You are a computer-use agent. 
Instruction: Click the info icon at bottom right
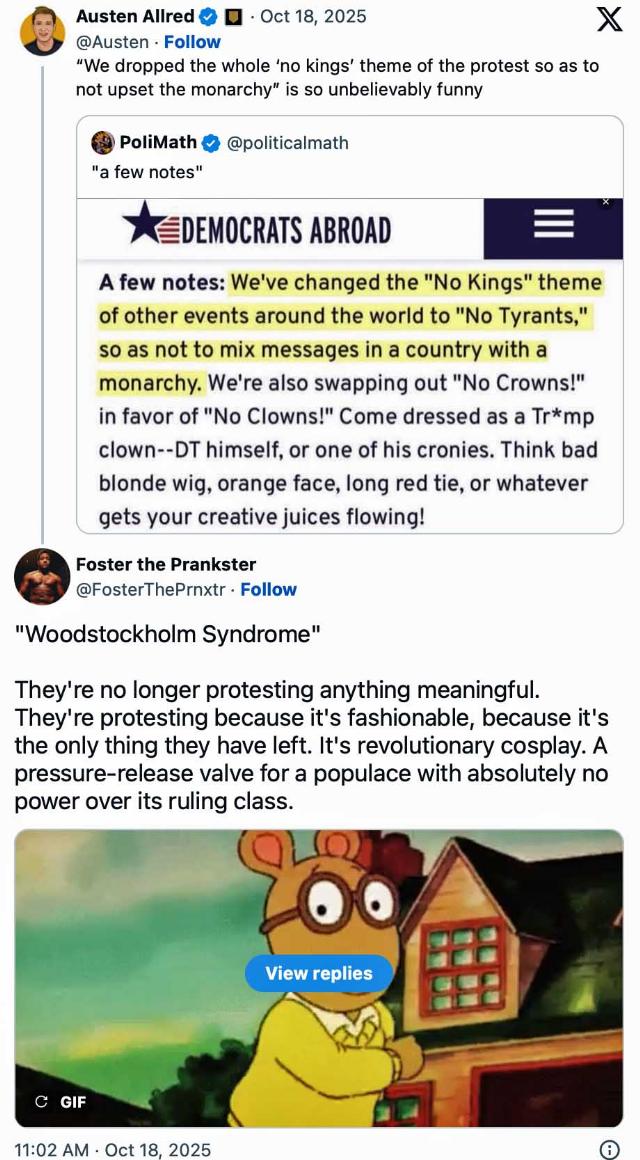tap(608, 1149)
